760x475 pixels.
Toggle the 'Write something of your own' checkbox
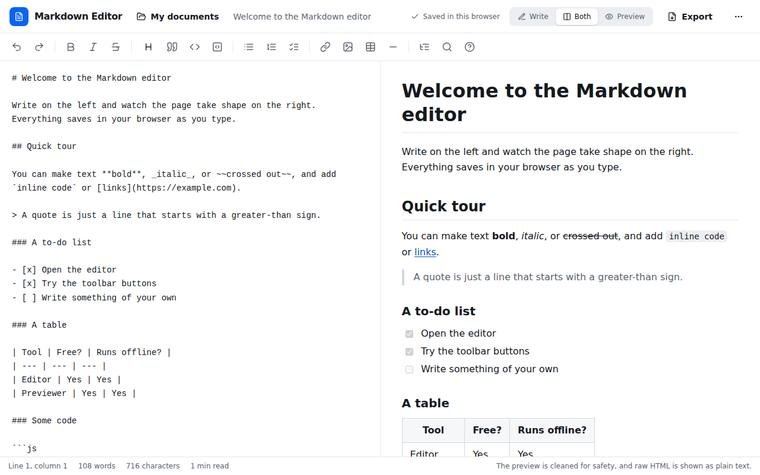point(409,369)
